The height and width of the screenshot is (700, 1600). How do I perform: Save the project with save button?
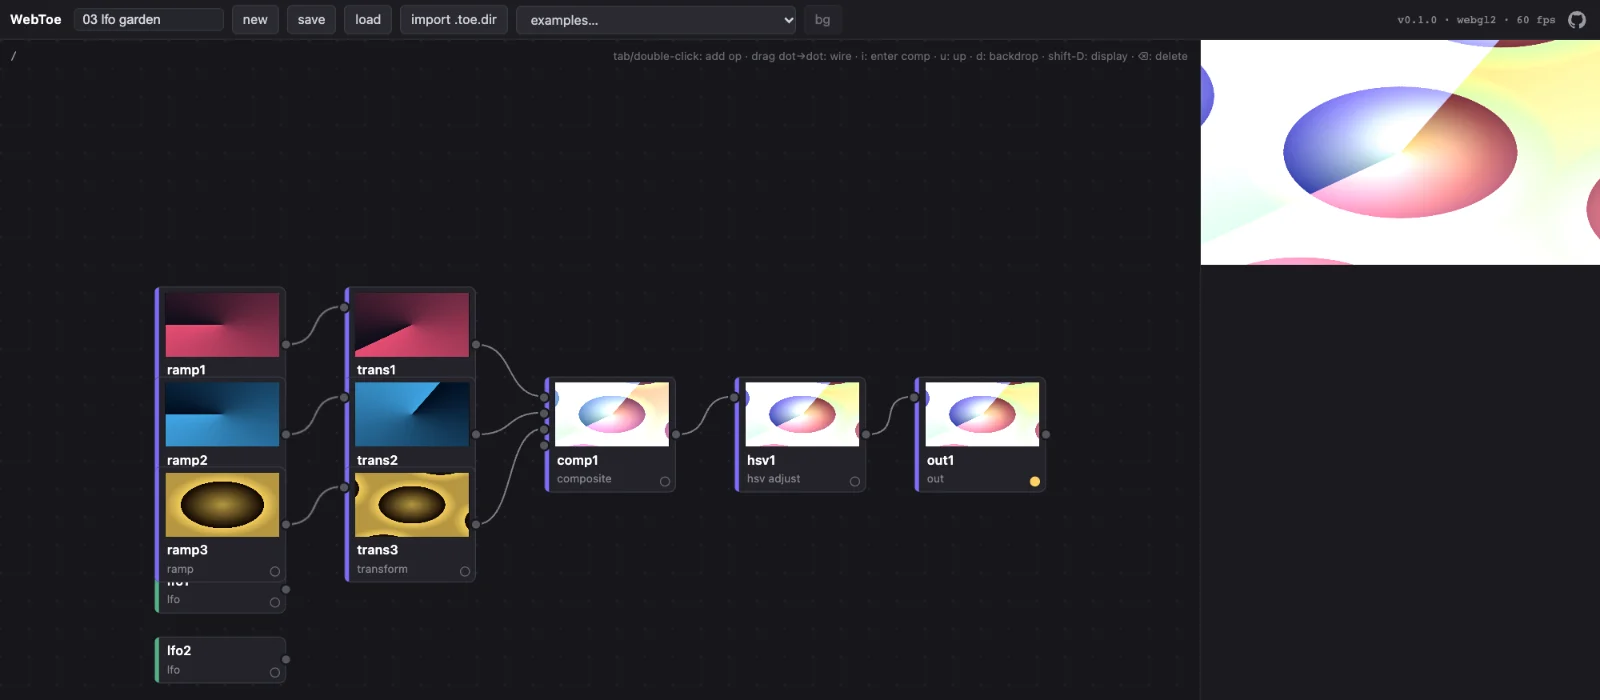[x=311, y=20]
